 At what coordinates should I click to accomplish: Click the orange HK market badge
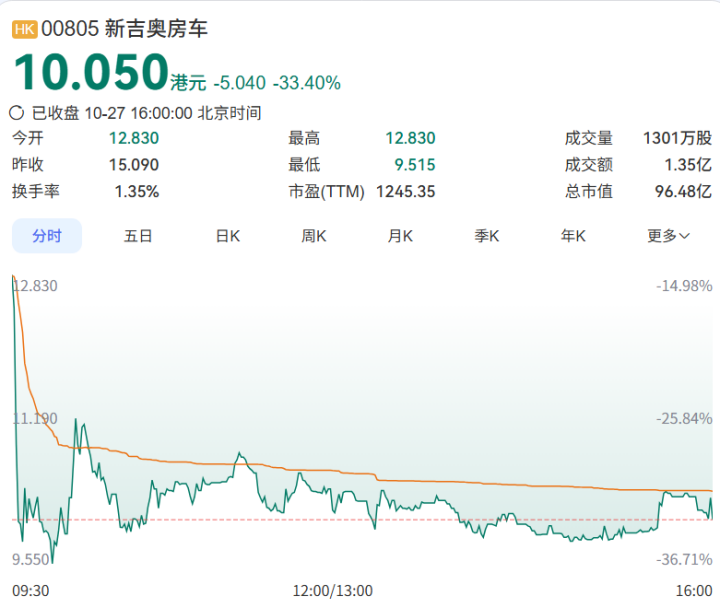[25, 29]
